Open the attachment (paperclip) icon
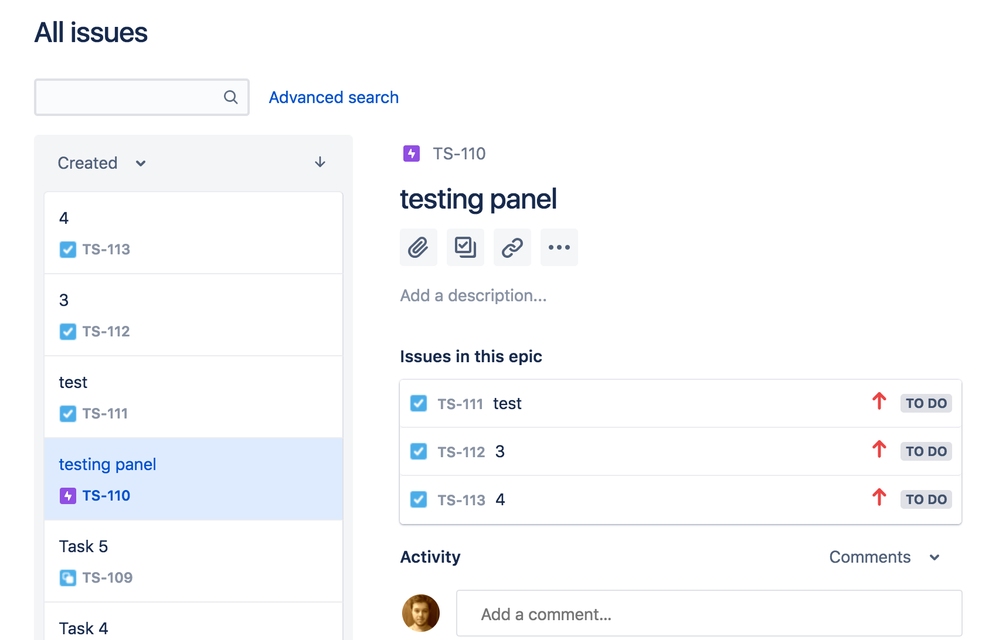This screenshot has width=999, height=640. [x=418, y=247]
